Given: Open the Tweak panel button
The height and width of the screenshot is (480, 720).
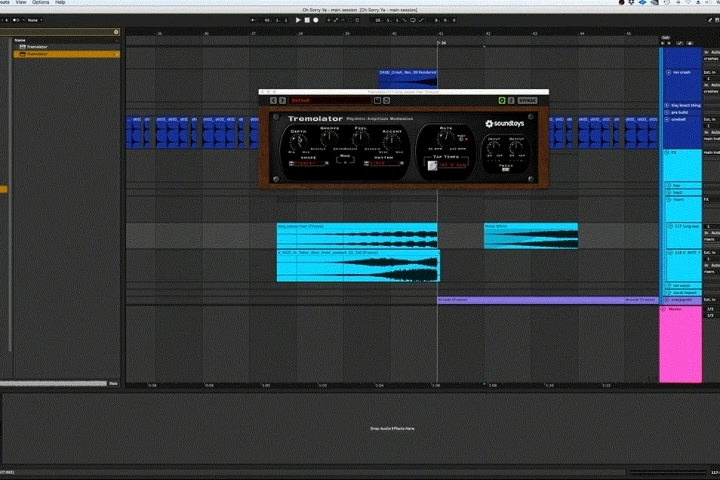Looking at the screenshot, I should point(506,169).
